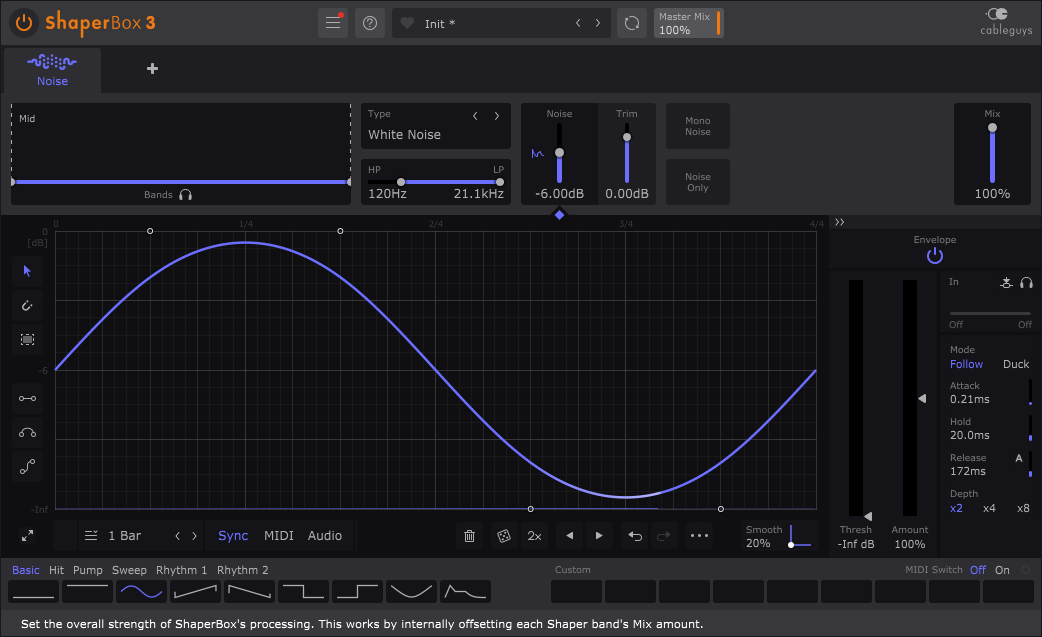Click the Noise level slider handle
Viewport: 1042px width, 637px height.
point(559,152)
